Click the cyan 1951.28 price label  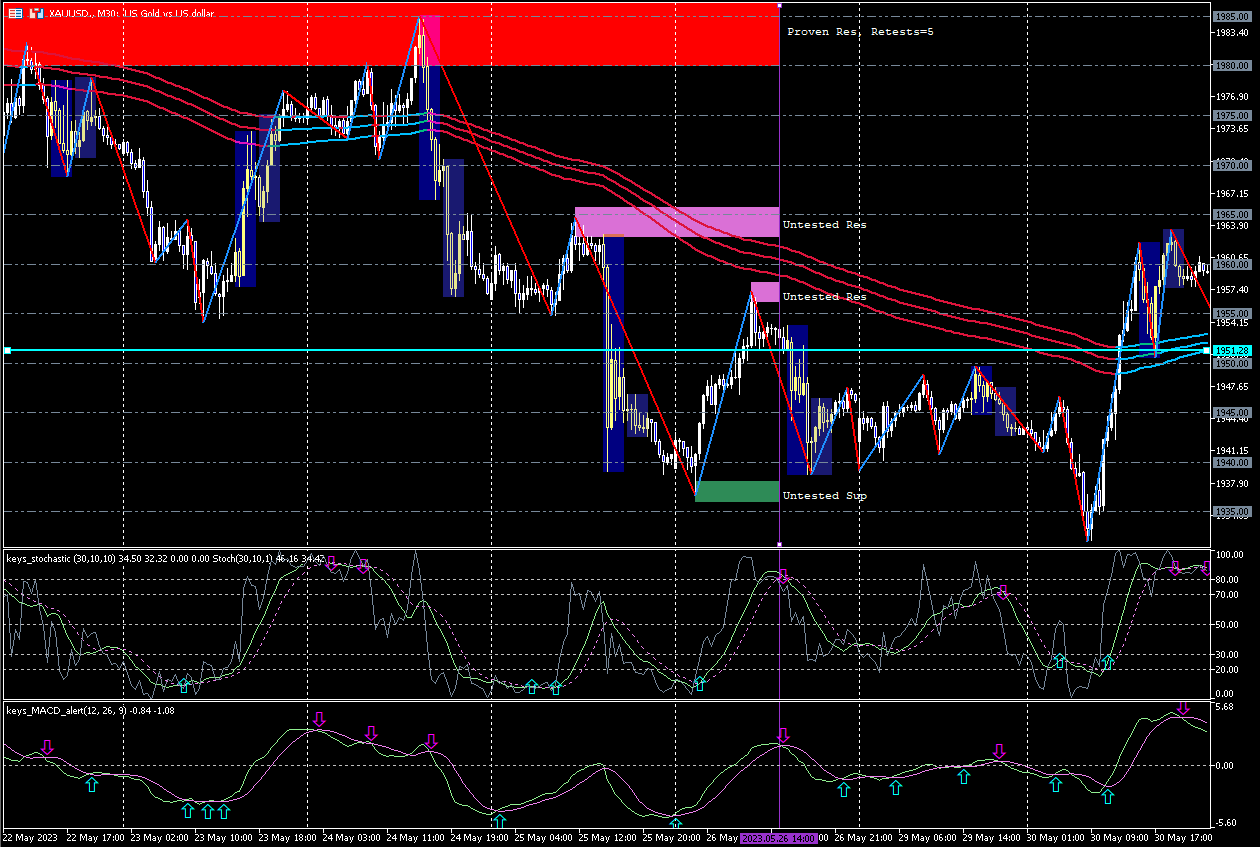click(1232, 351)
